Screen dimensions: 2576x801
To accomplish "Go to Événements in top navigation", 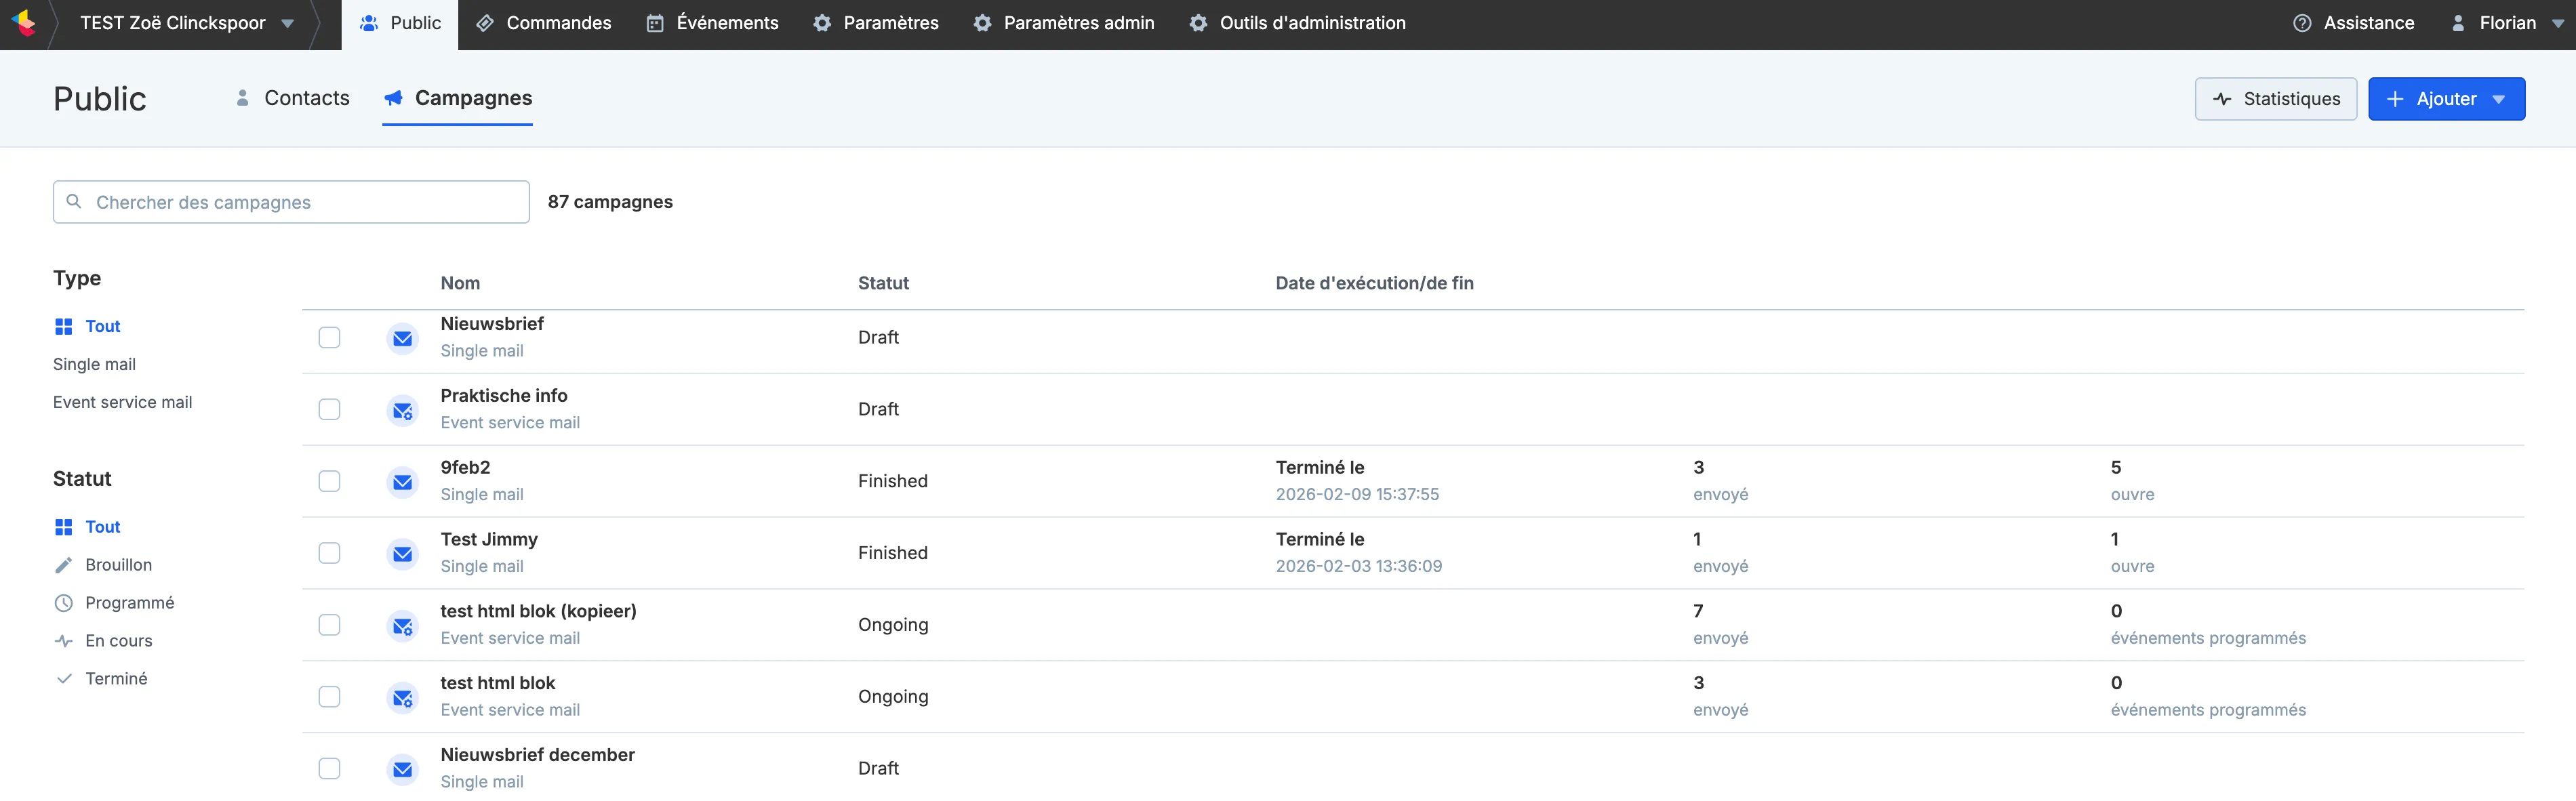I will [712, 23].
